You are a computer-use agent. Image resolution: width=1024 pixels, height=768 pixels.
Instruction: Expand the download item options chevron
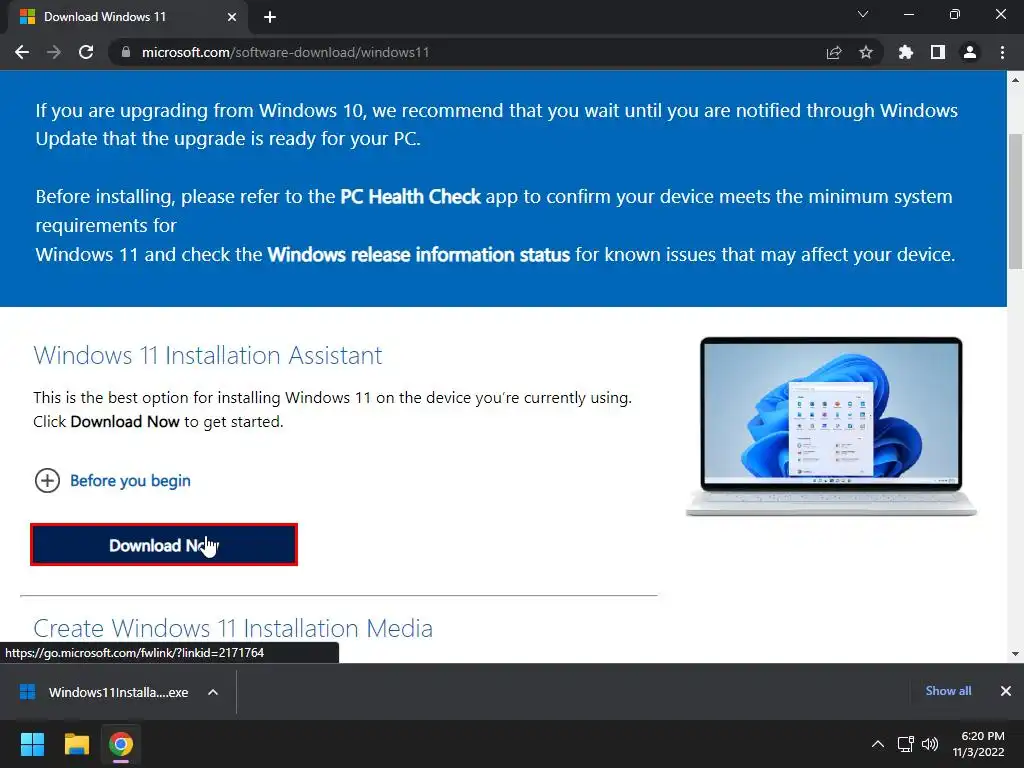213,692
